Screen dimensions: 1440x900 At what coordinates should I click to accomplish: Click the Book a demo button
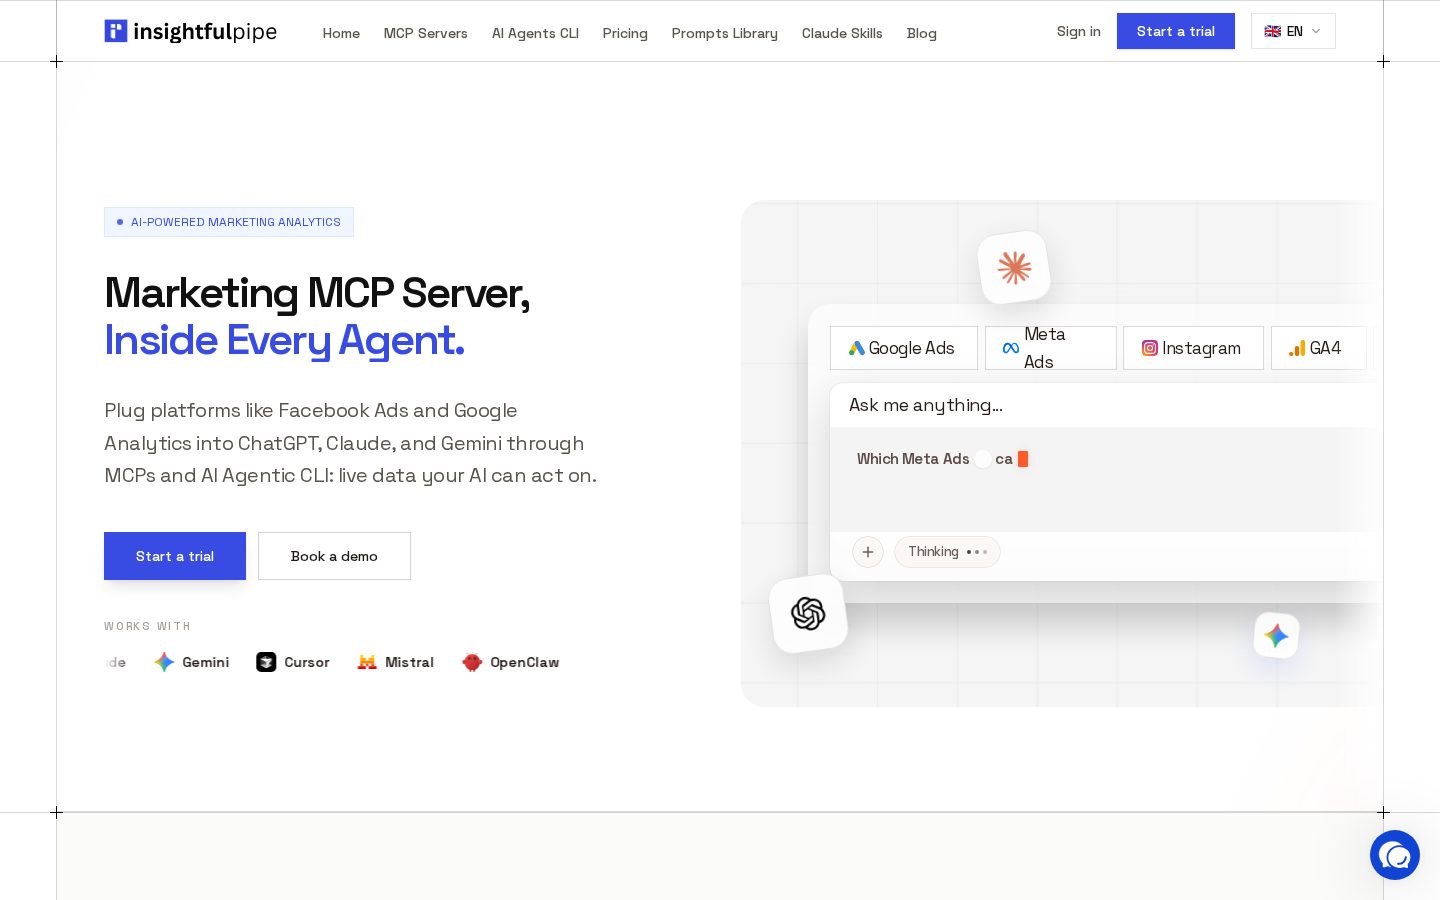334,556
